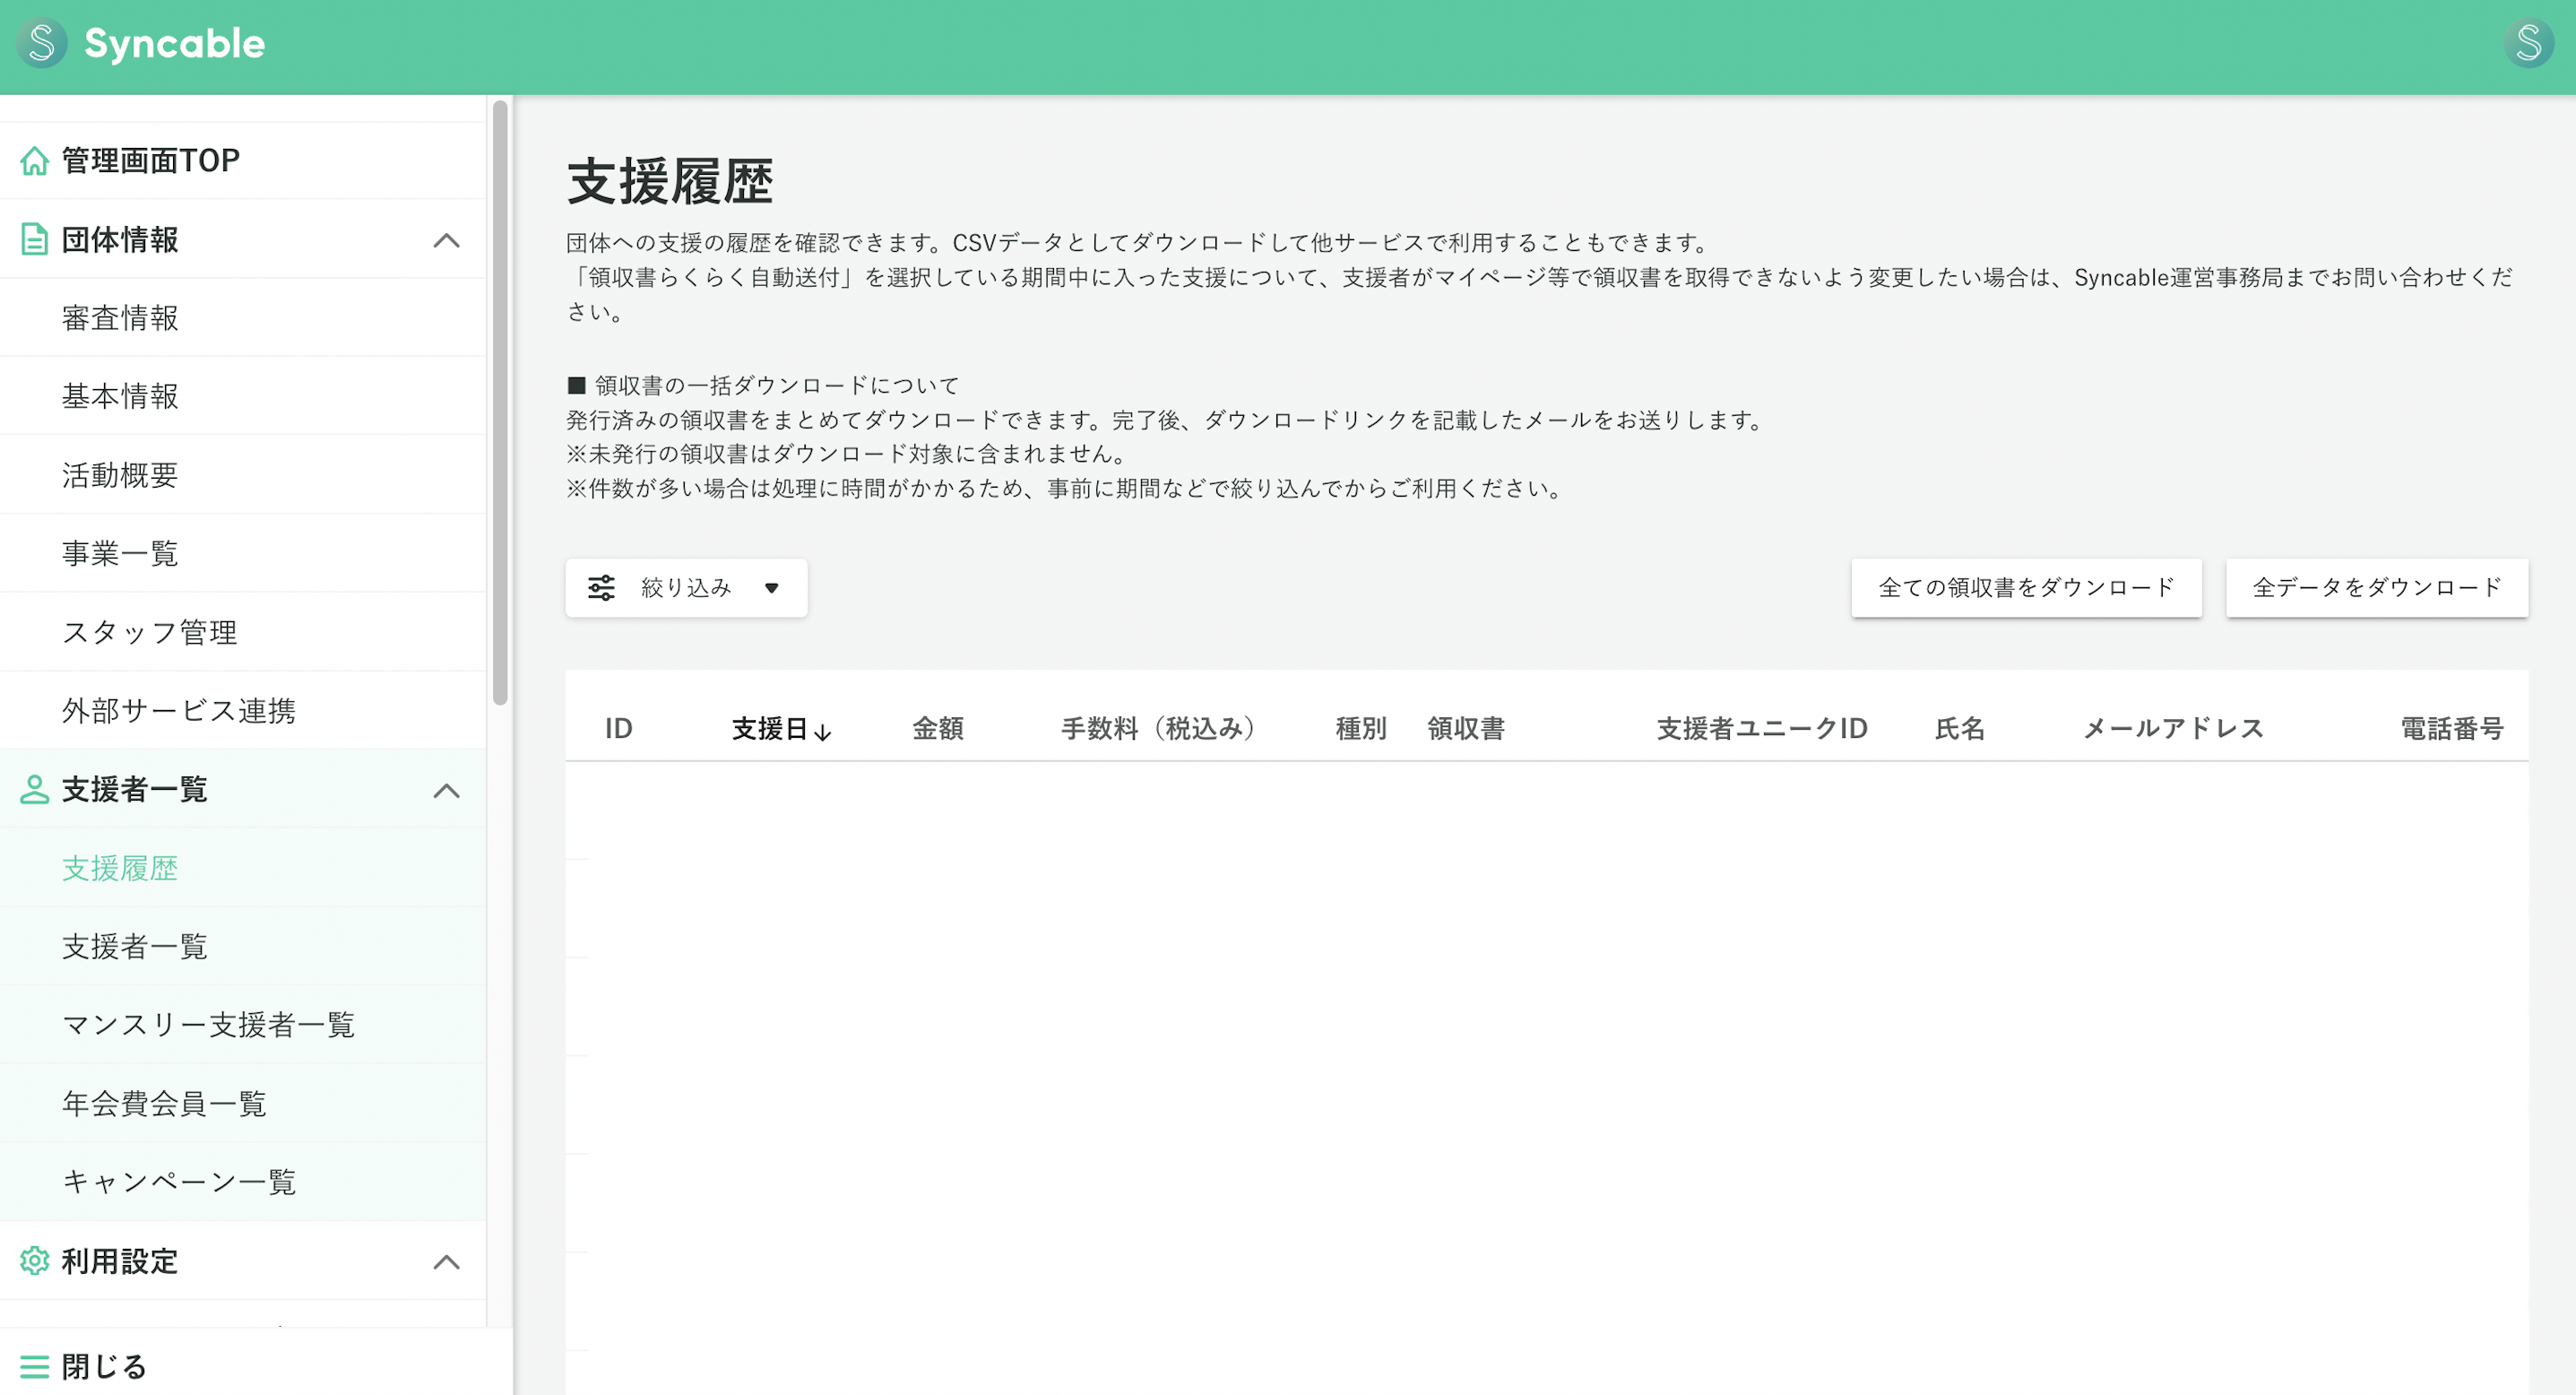Click the person icon beside 支援者一覧
The image size is (2576, 1395).
click(x=35, y=790)
